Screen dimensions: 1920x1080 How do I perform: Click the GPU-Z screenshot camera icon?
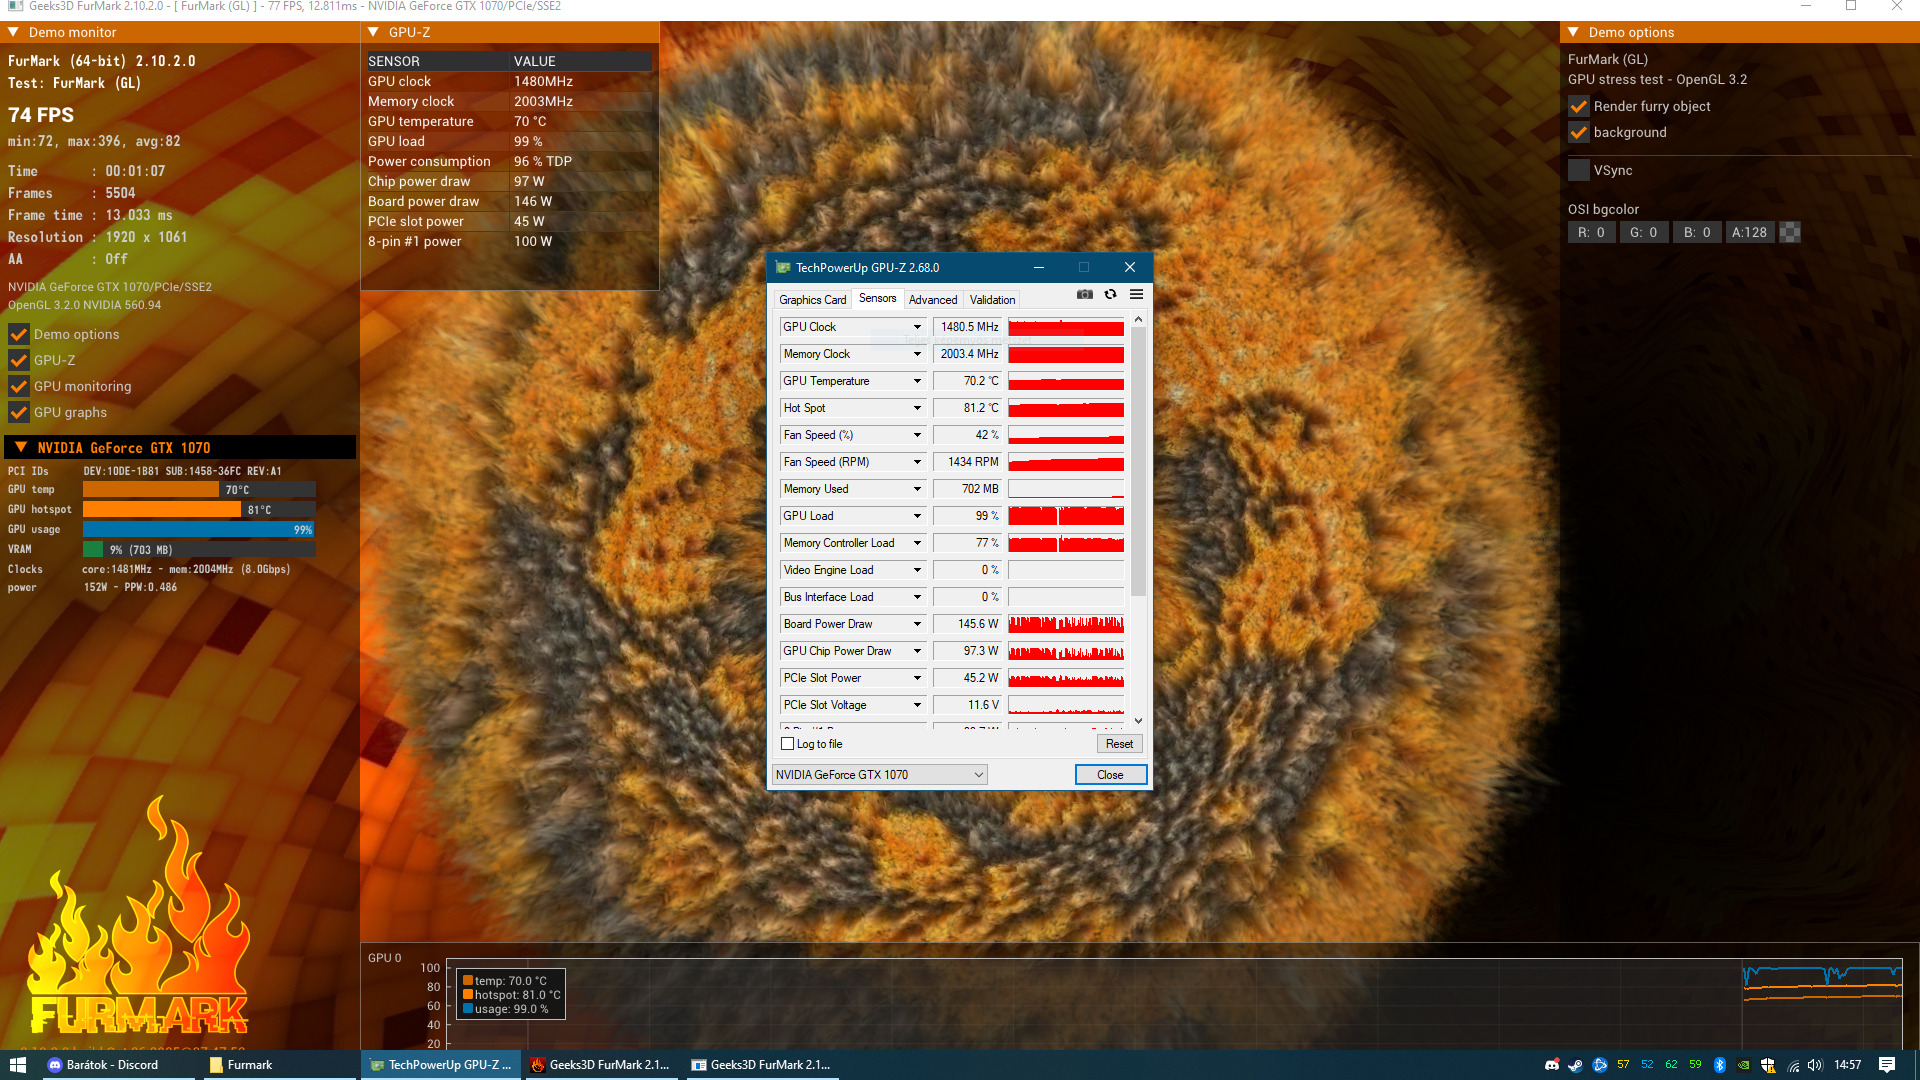(1084, 295)
